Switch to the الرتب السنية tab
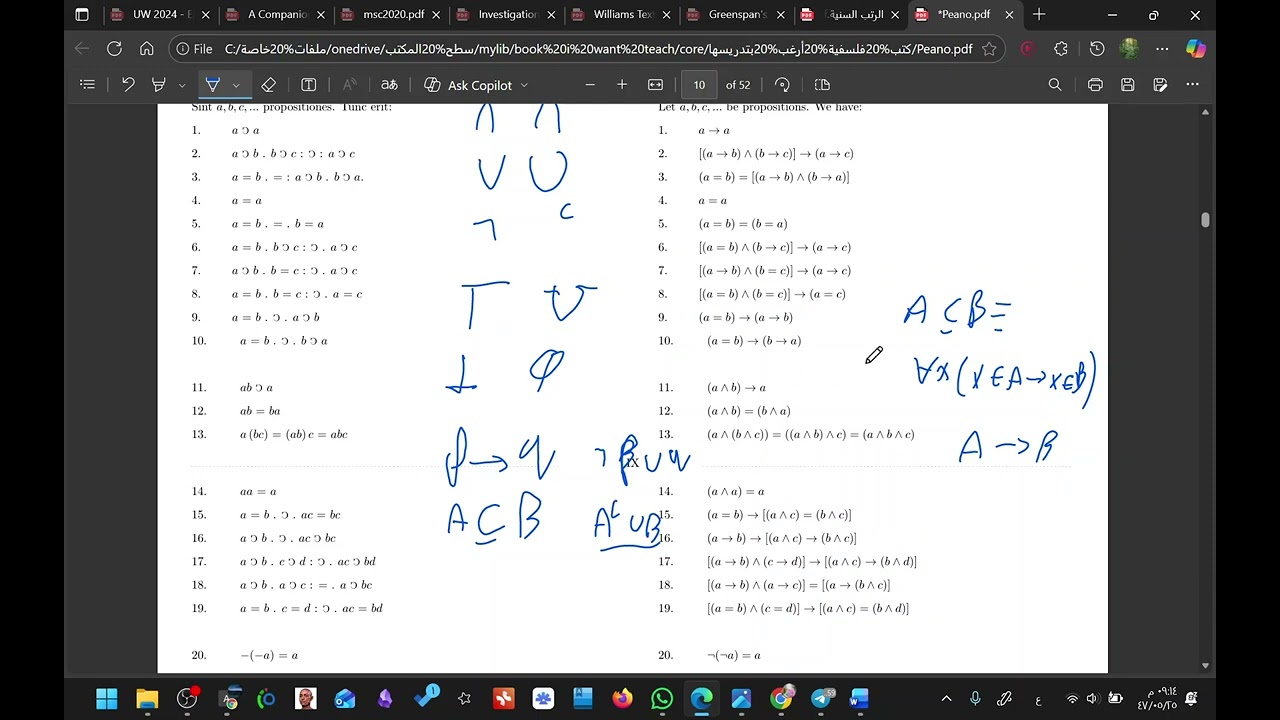This screenshot has height=720, width=1280. point(852,15)
